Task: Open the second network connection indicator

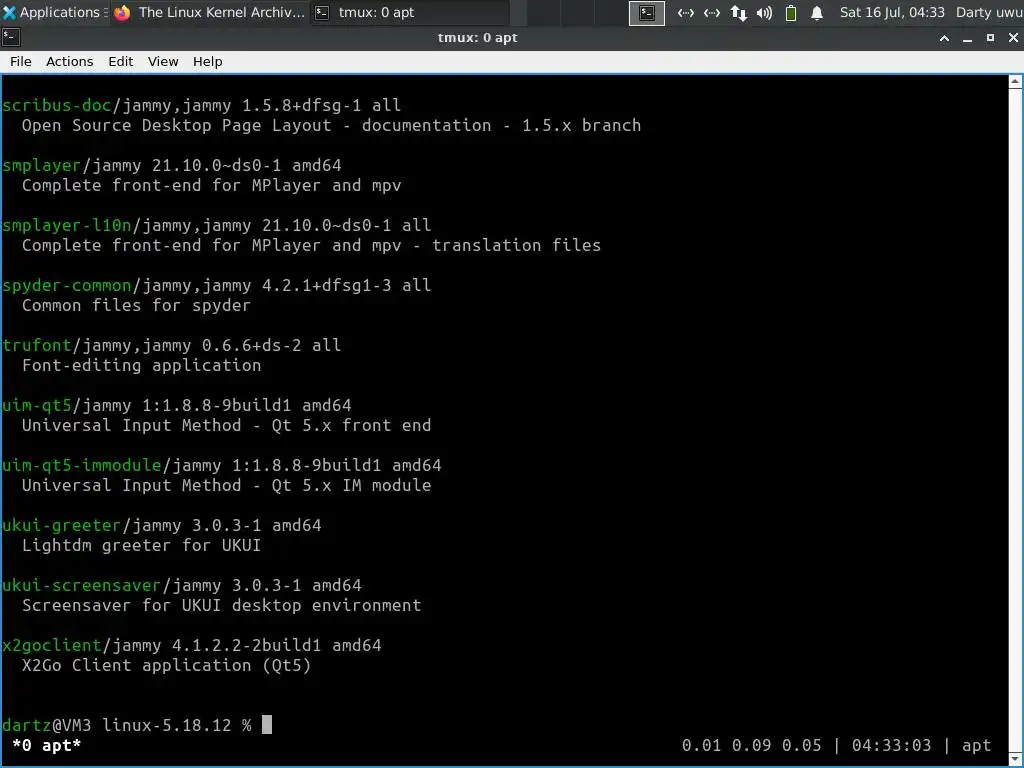Action: coord(712,13)
